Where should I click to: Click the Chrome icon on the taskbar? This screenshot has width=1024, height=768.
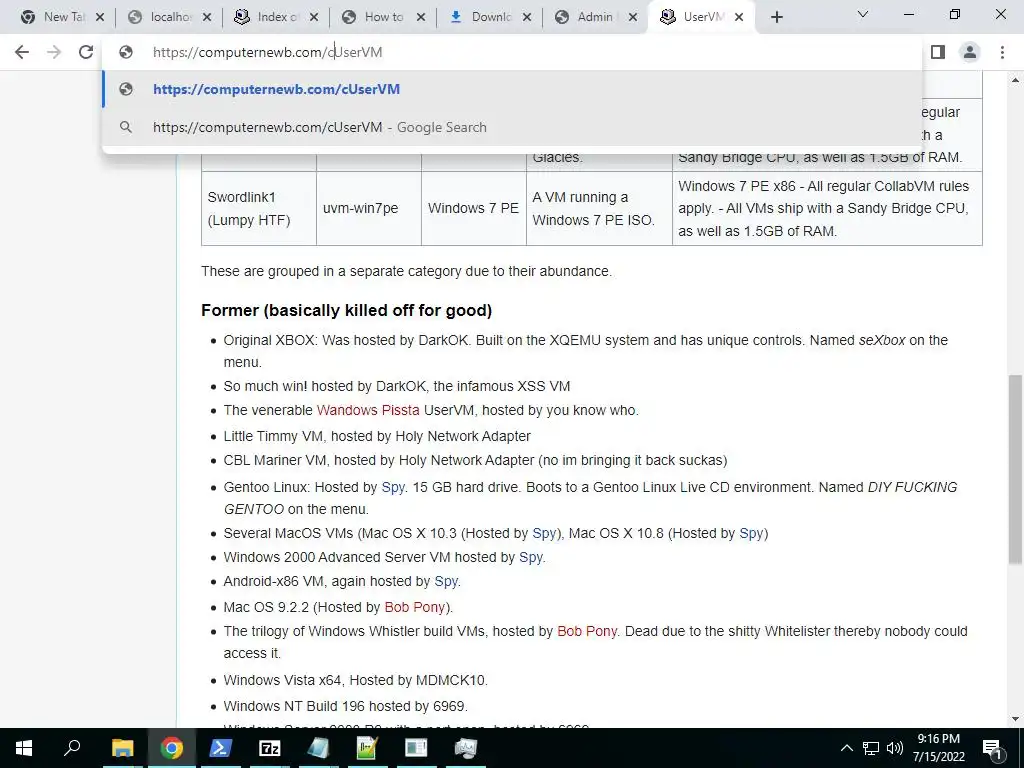tap(171, 748)
